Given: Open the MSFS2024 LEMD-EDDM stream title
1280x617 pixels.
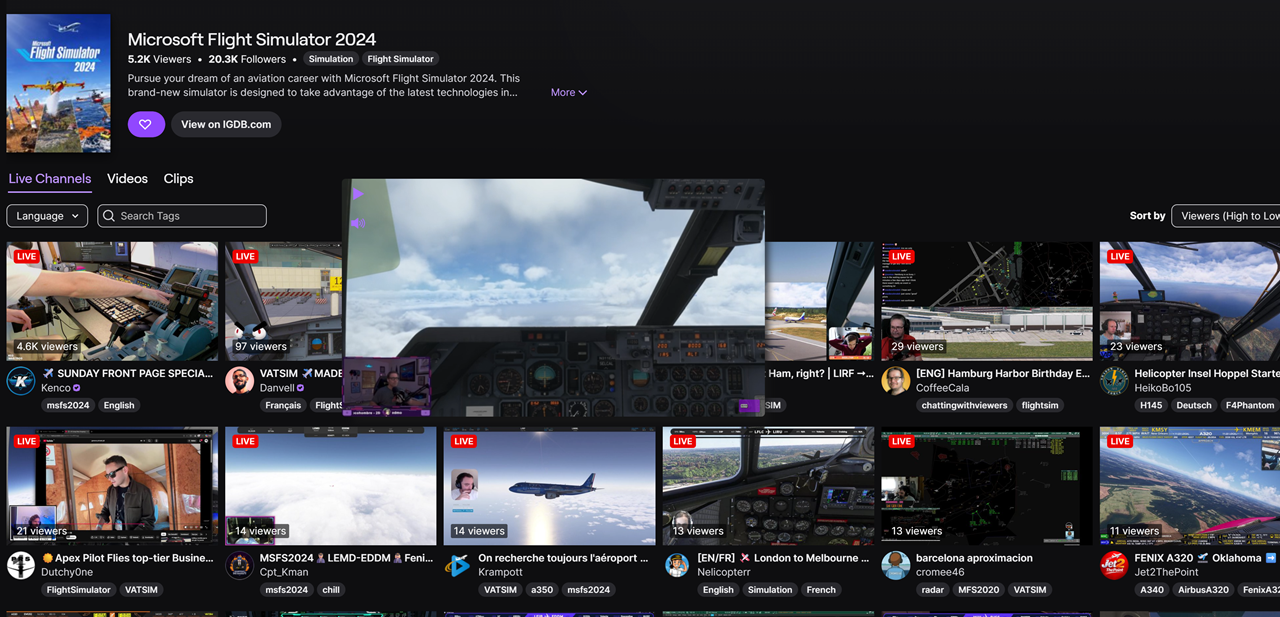Looking at the screenshot, I should [346, 558].
